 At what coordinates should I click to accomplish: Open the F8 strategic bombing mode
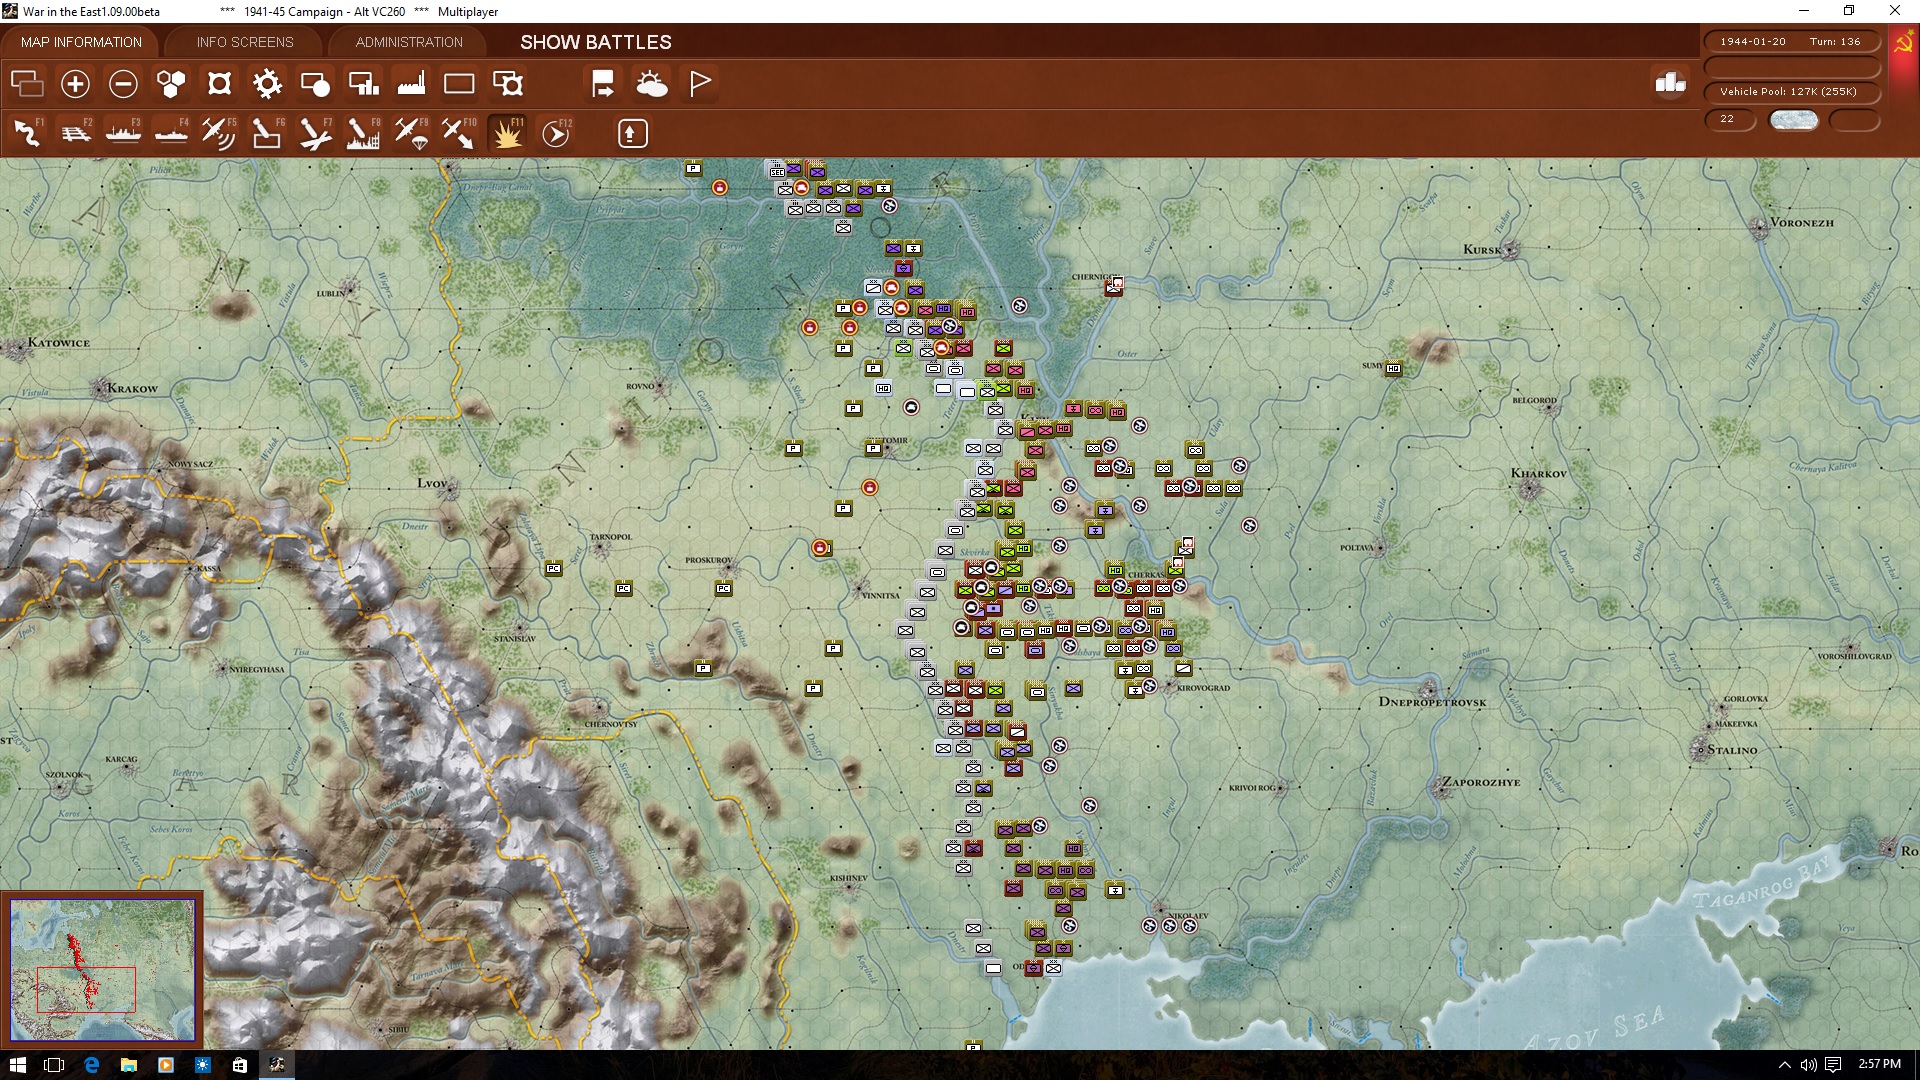coord(363,132)
